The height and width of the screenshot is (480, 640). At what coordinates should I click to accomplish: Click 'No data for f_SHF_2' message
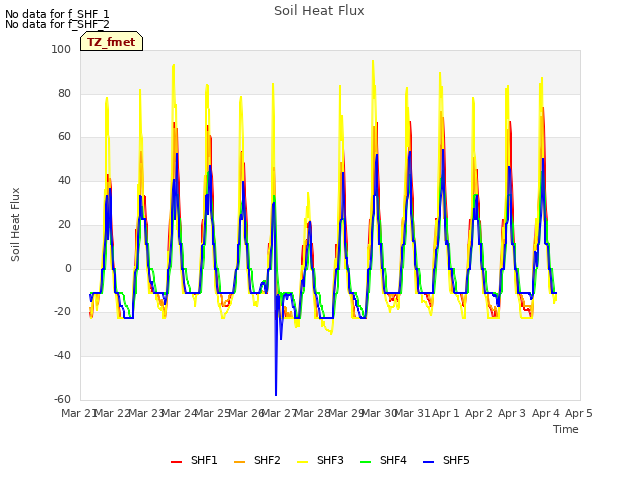click(x=57, y=24)
